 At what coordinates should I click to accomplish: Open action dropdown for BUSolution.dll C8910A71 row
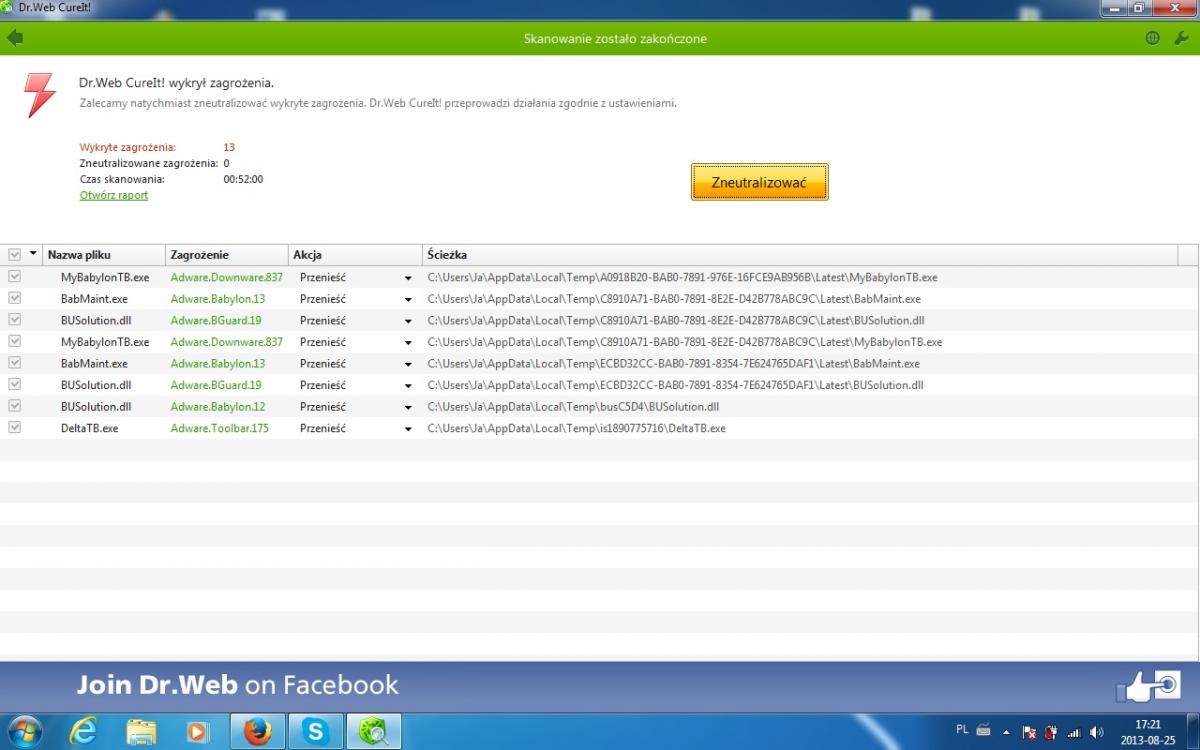click(408, 321)
